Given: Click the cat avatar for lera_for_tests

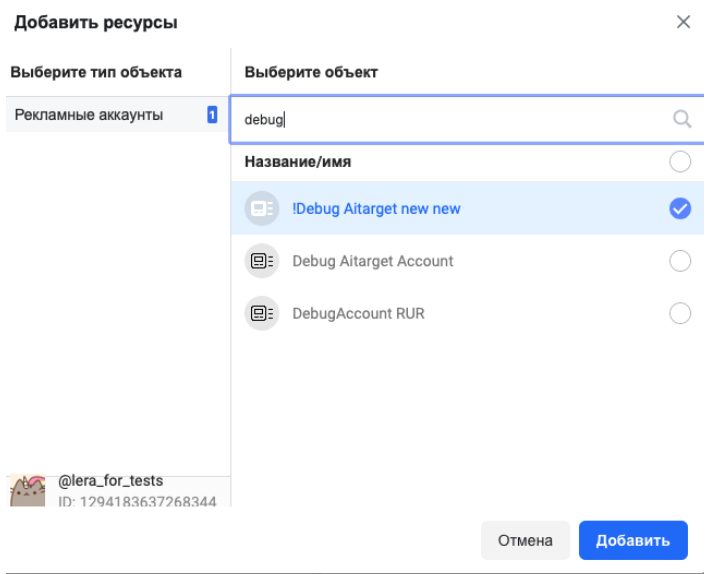Looking at the screenshot, I should coord(28,491).
